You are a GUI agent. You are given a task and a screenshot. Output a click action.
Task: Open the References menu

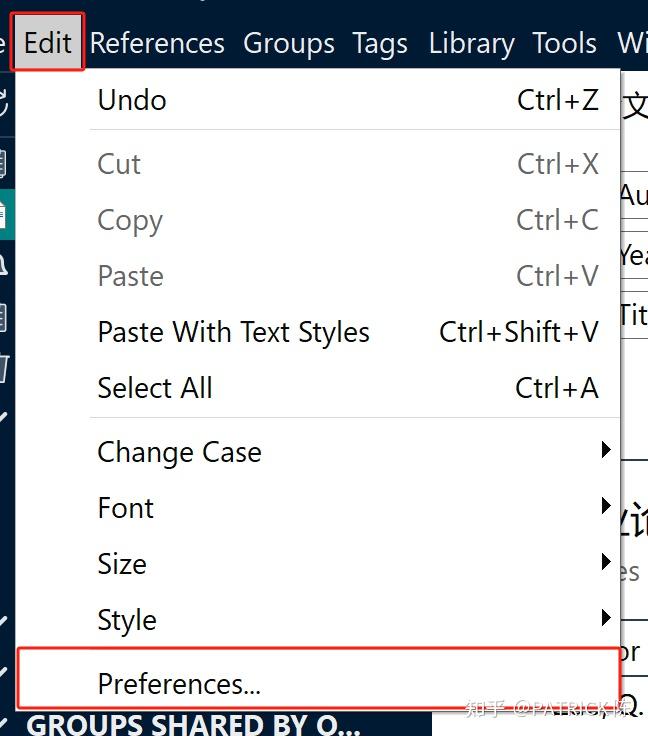click(157, 43)
